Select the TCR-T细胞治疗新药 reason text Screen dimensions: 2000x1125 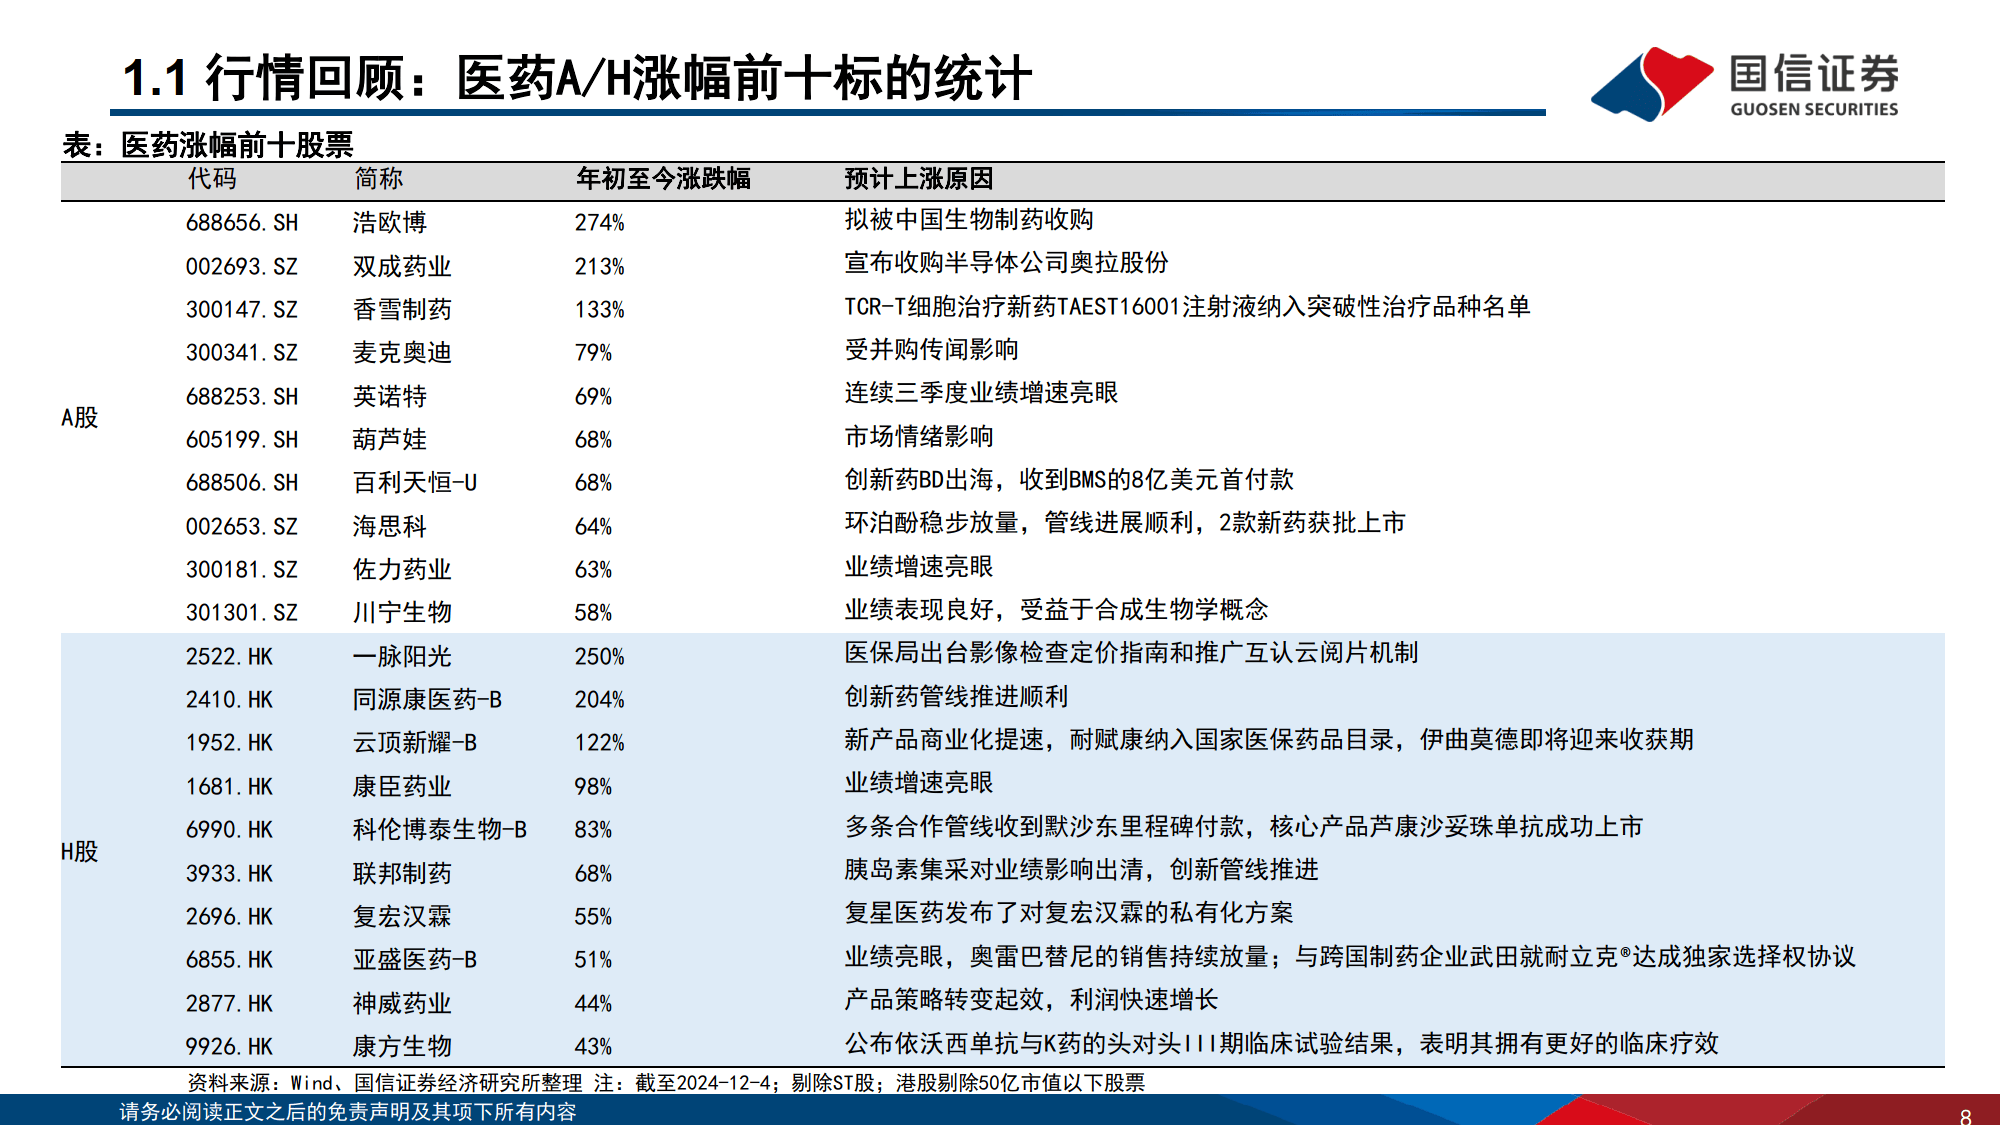pos(1187,306)
